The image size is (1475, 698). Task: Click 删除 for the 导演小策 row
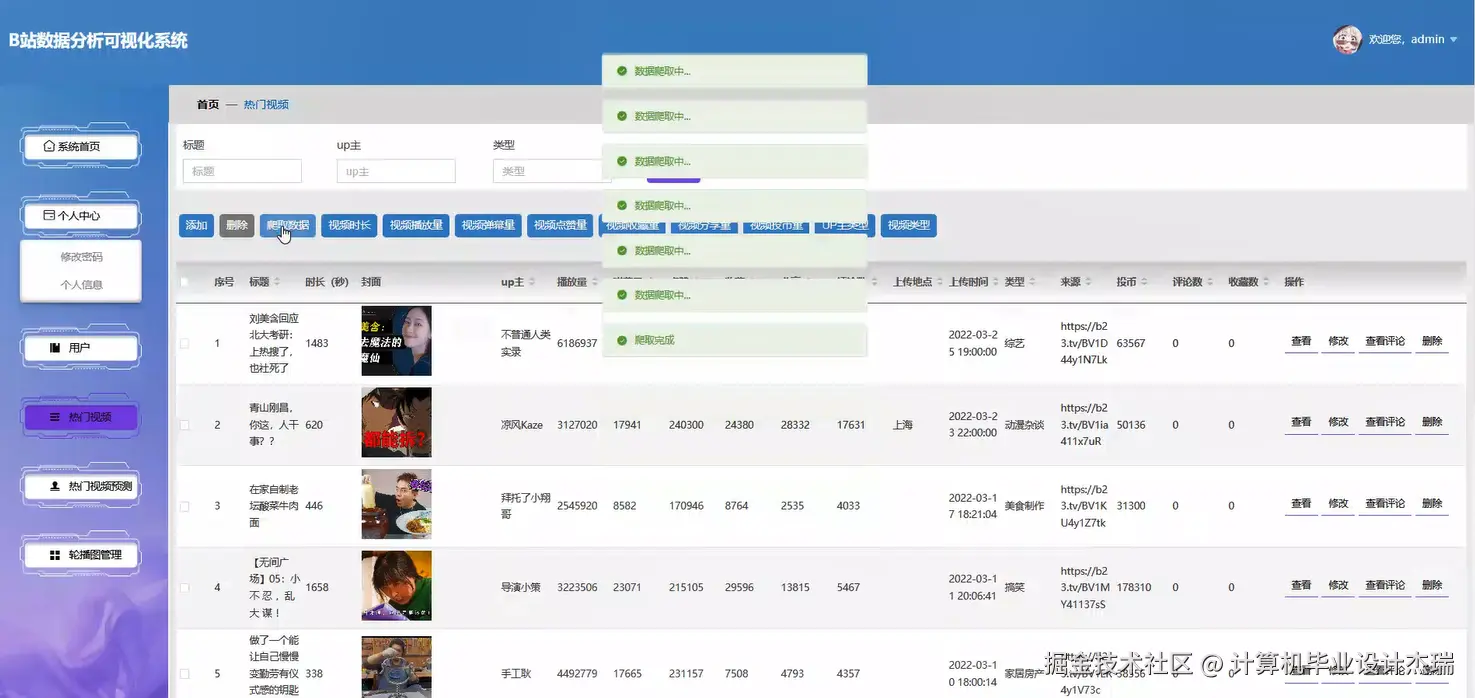click(1432, 586)
